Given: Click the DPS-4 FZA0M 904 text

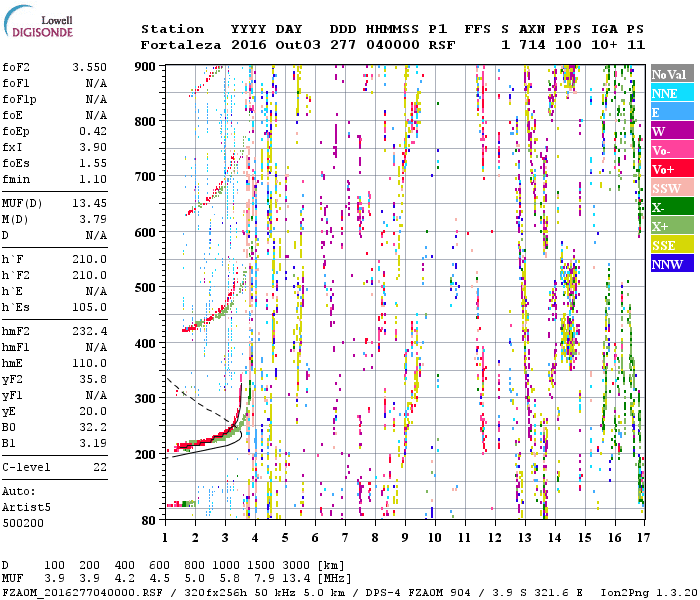Looking at the screenshot, I should click(x=417, y=592).
